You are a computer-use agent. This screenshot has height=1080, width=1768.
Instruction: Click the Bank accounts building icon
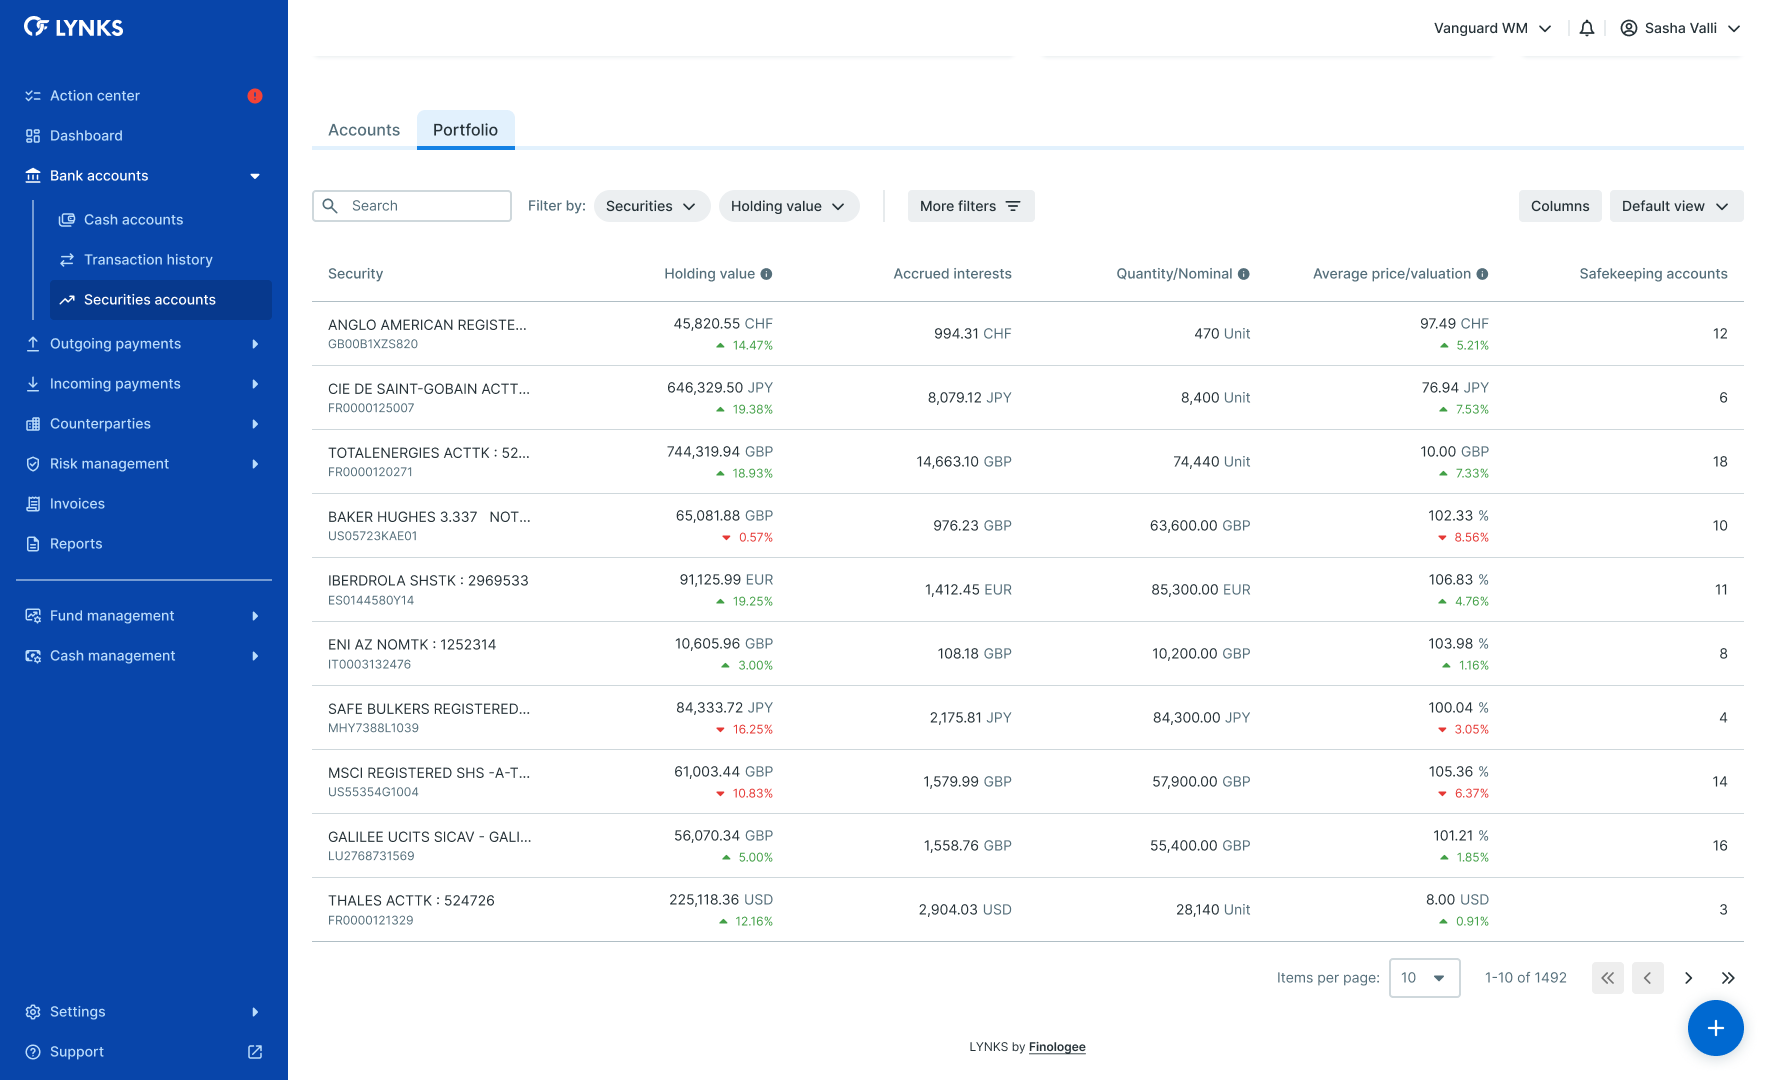pos(33,176)
